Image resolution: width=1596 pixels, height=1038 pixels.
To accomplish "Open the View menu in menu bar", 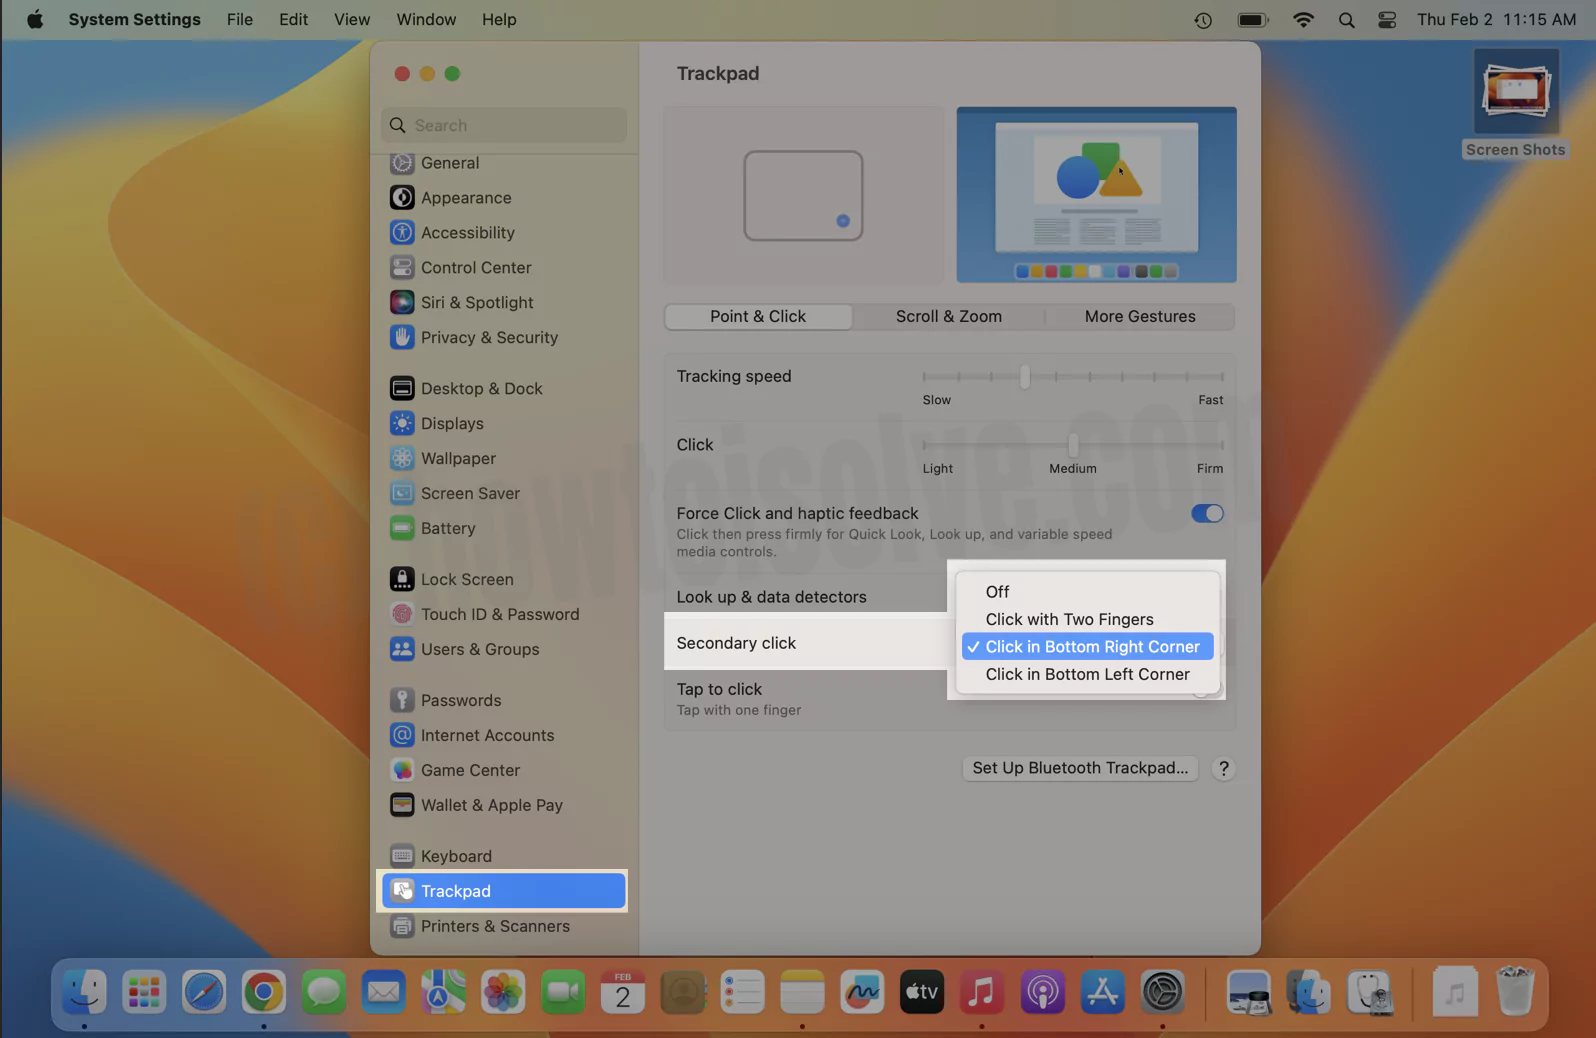I will point(352,20).
